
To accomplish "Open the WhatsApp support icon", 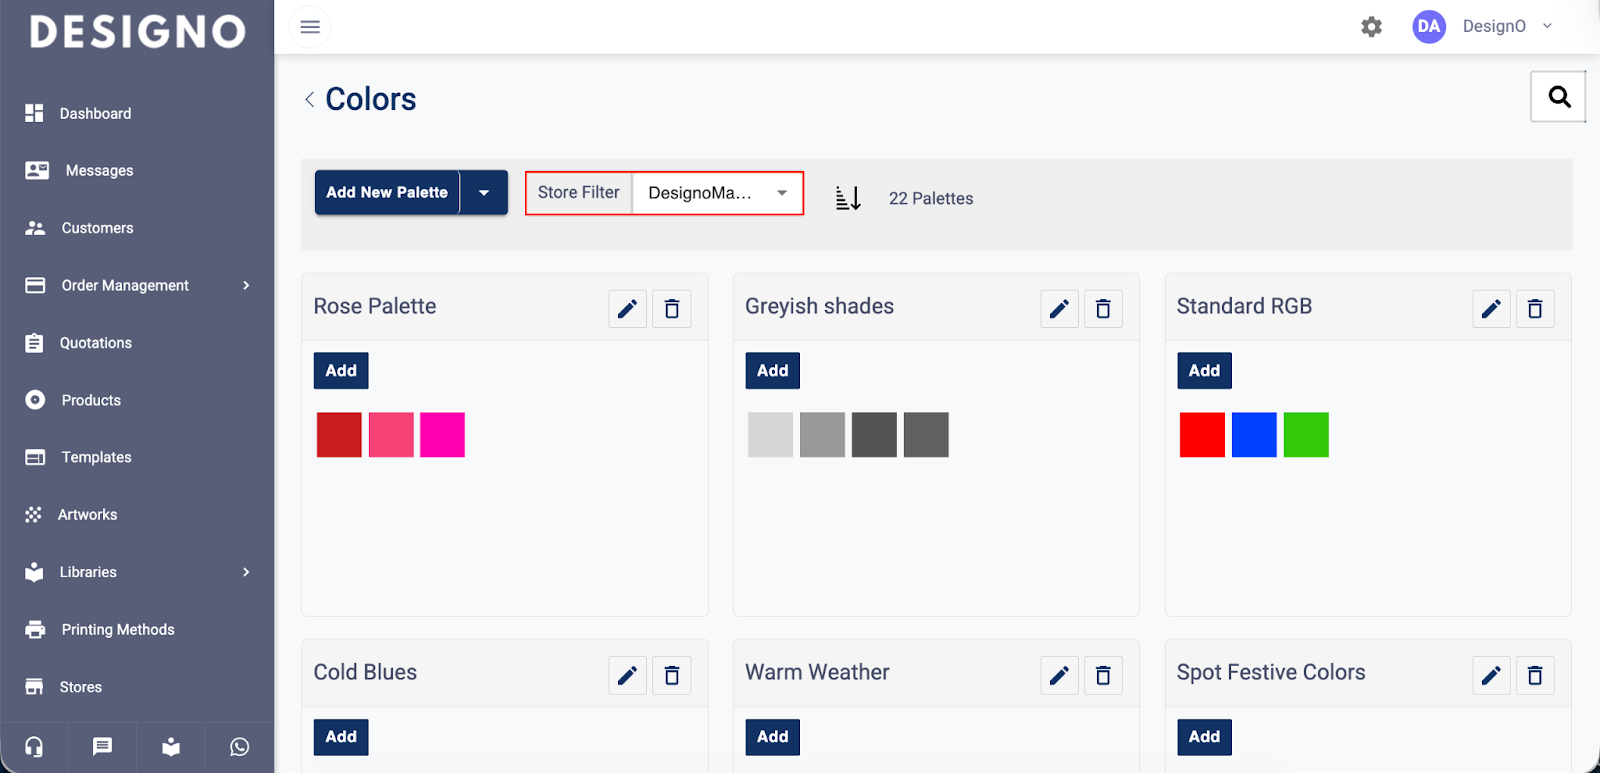I will pyautogui.click(x=239, y=747).
